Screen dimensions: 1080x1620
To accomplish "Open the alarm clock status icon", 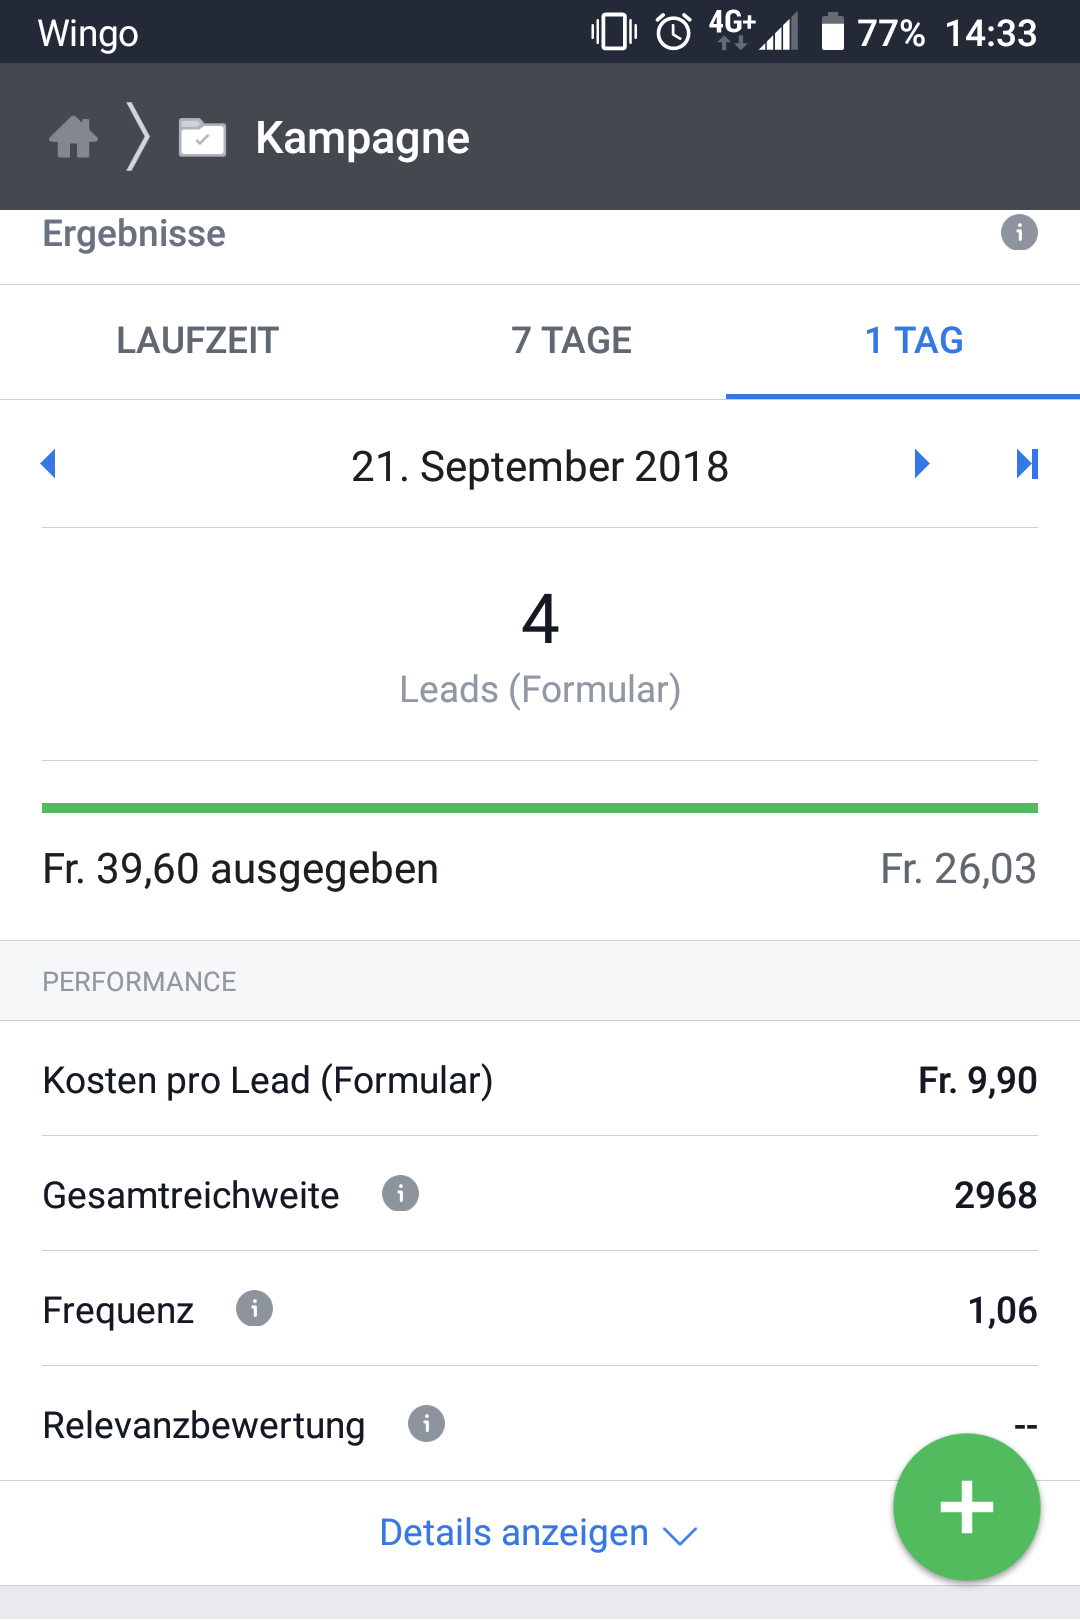I will click(673, 32).
